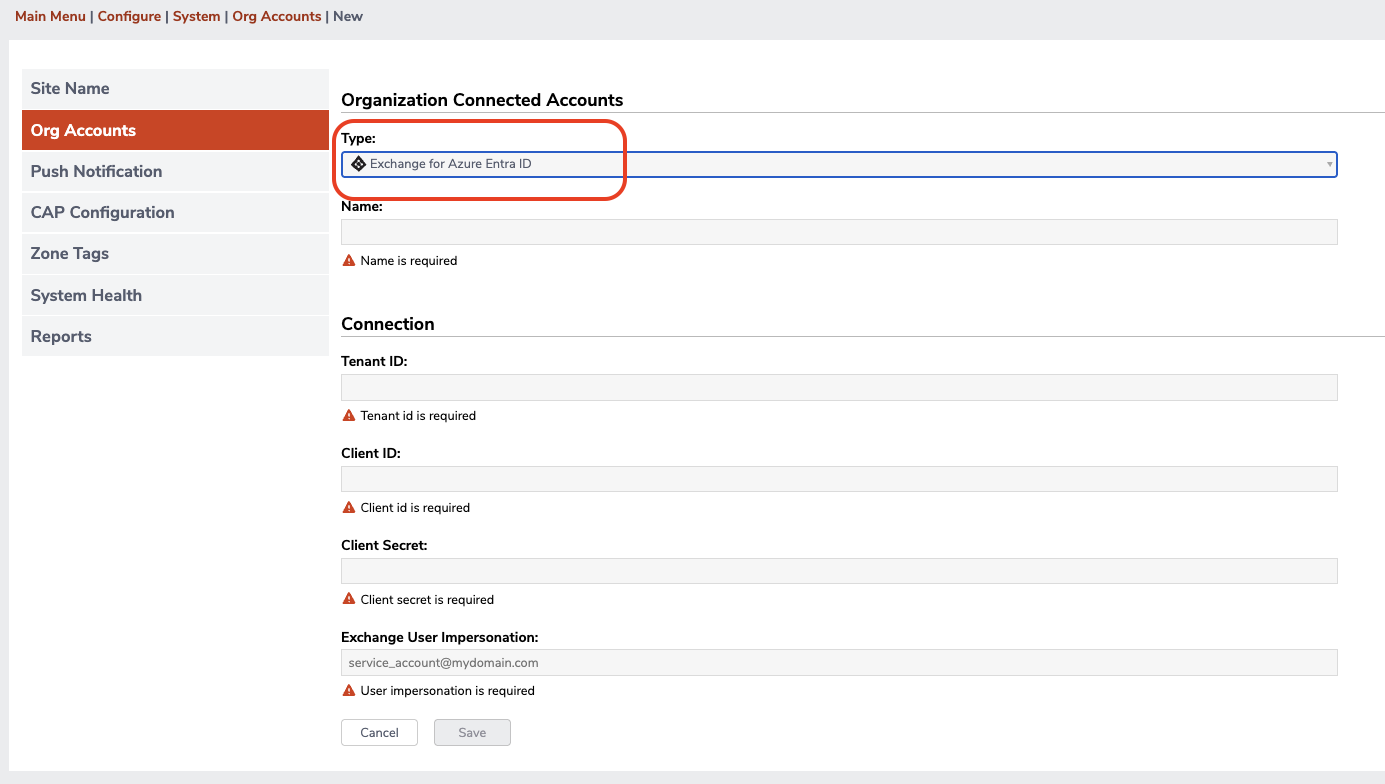
Task: Click the 'Tenant ID:' field label
Action: coord(374,361)
